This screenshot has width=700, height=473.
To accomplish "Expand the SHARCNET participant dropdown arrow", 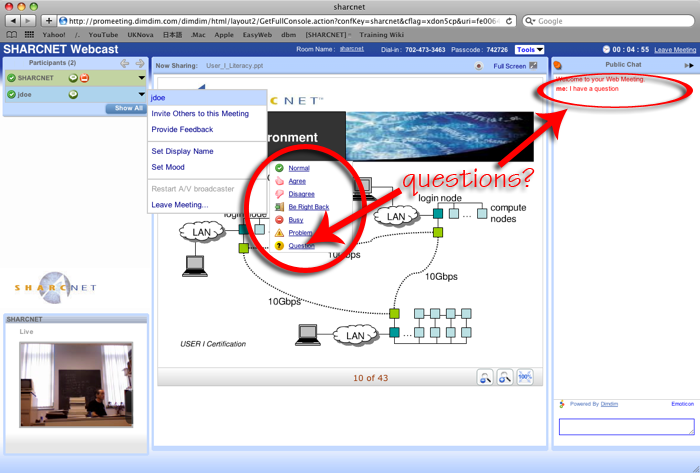I will (x=141, y=78).
